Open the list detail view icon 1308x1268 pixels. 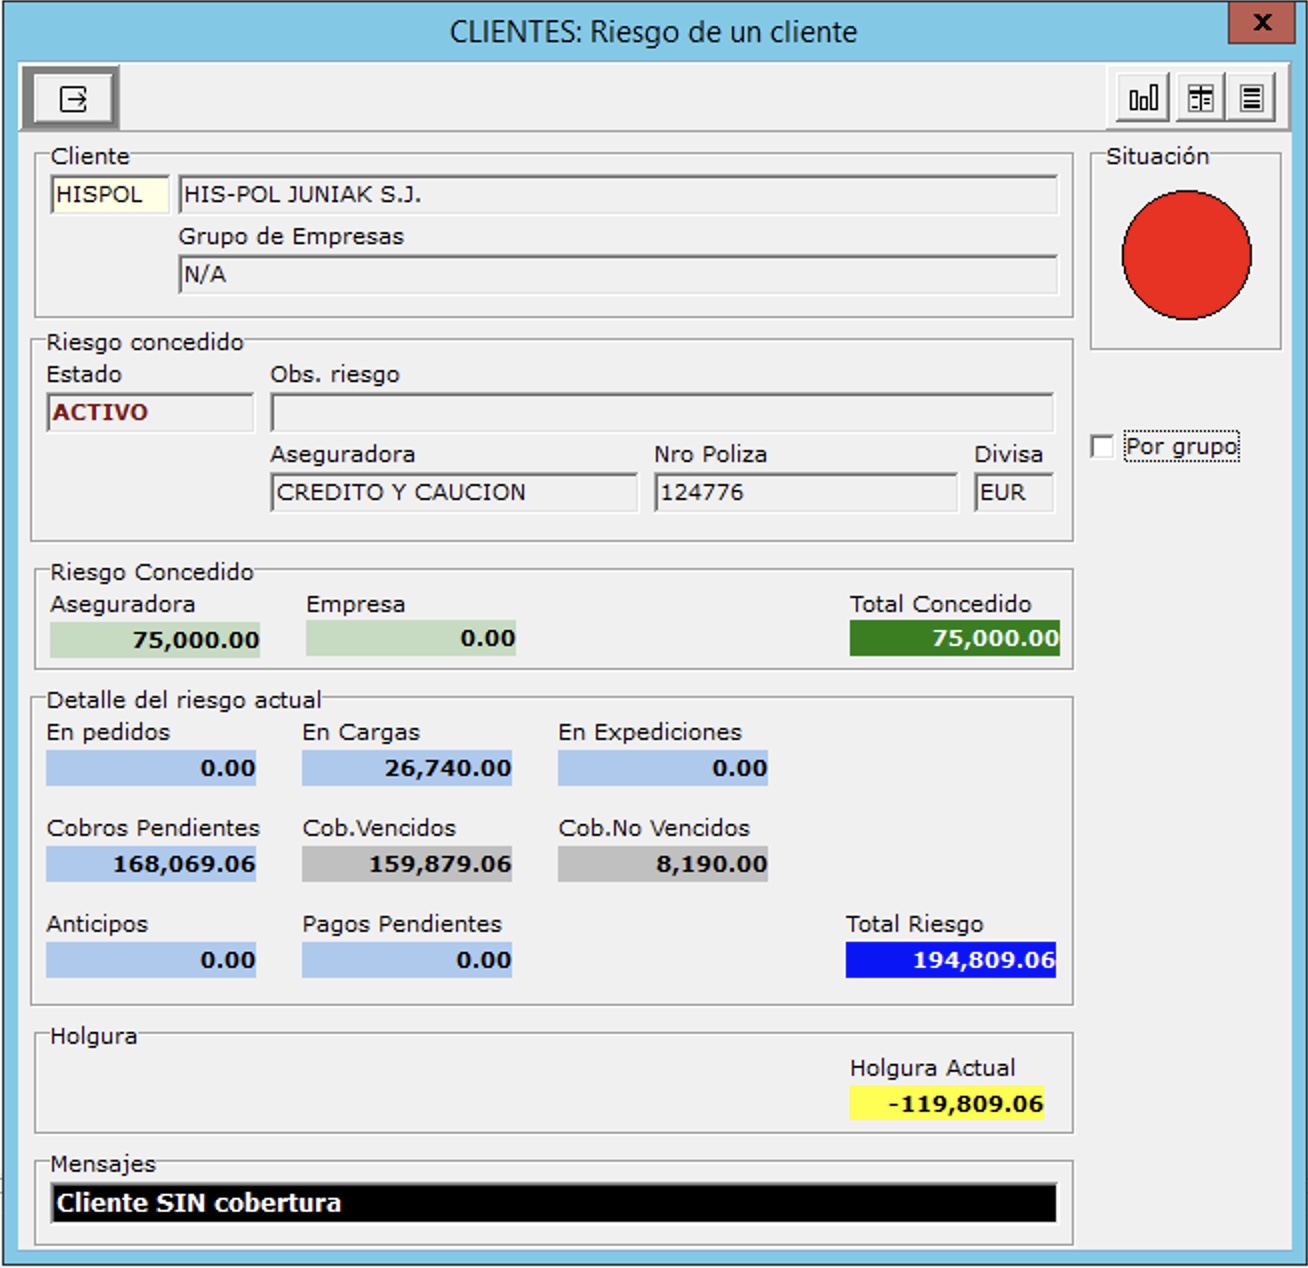click(x=1251, y=98)
